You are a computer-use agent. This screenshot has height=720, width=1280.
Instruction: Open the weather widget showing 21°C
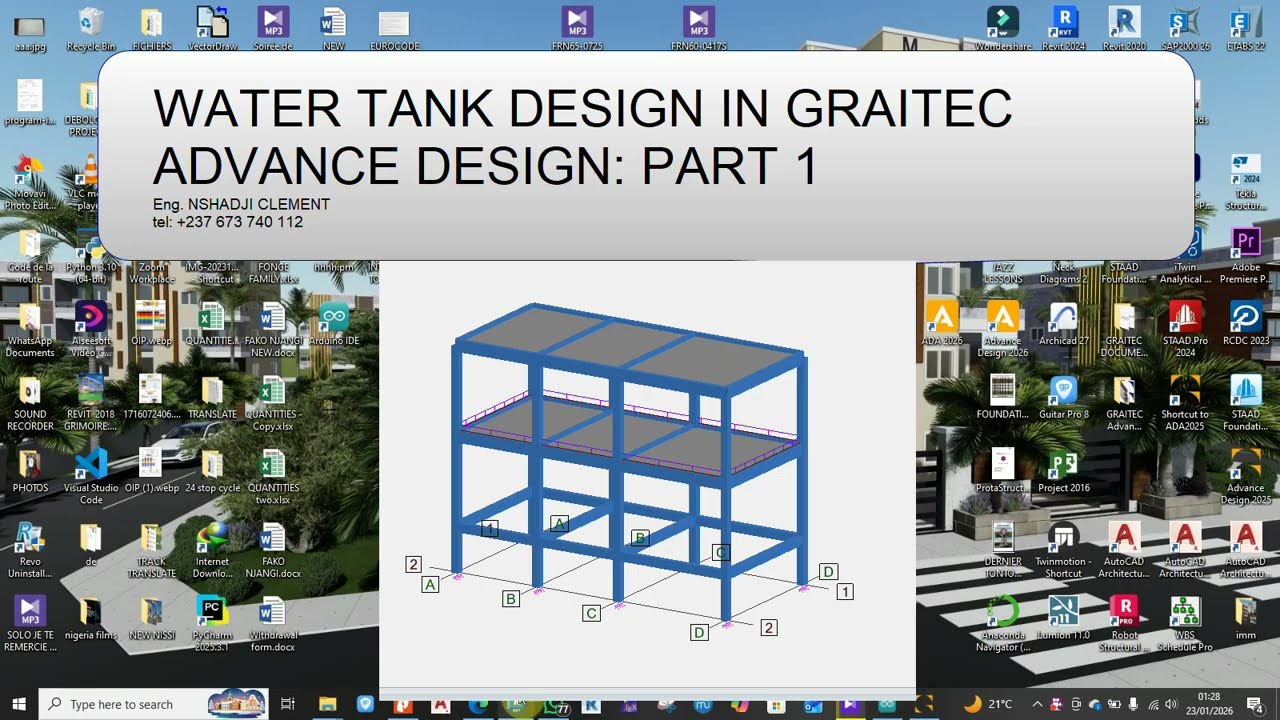click(988, 704)
